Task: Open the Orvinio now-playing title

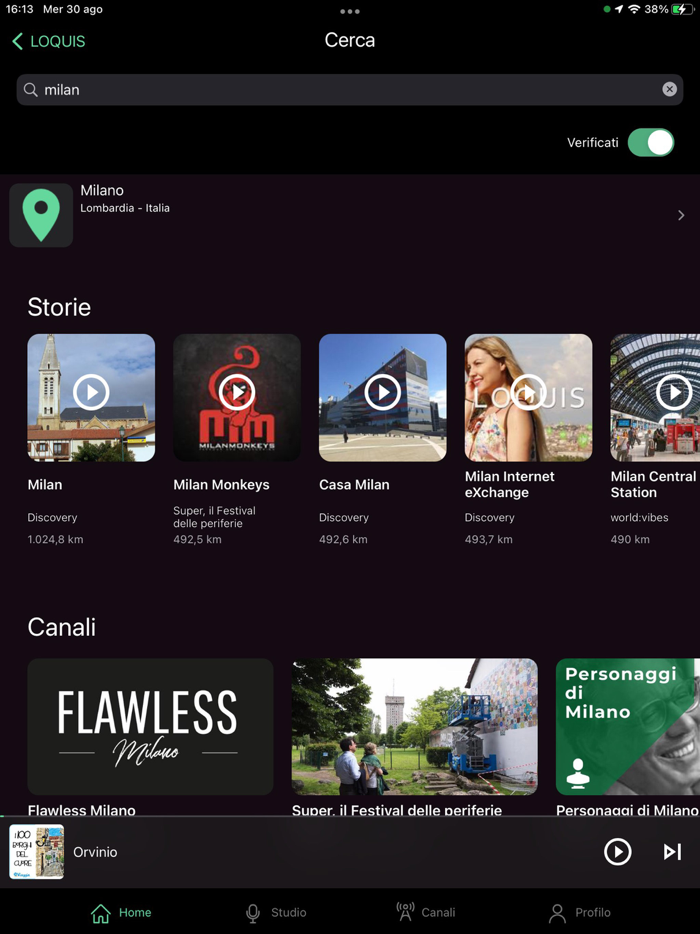Action: pos(95,852)
